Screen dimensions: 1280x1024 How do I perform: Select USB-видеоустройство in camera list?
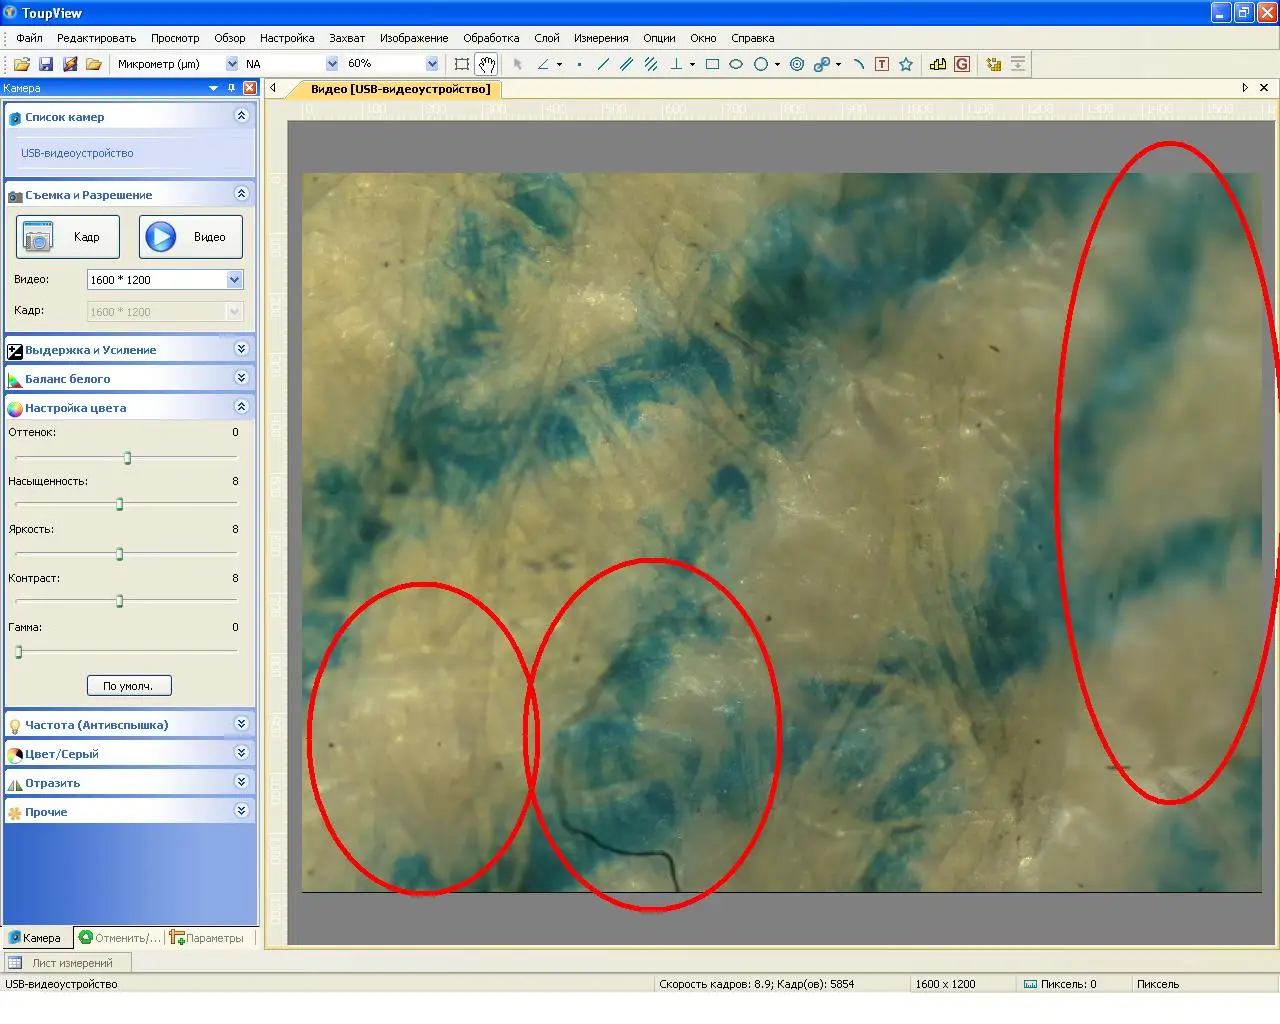(77, 153)
